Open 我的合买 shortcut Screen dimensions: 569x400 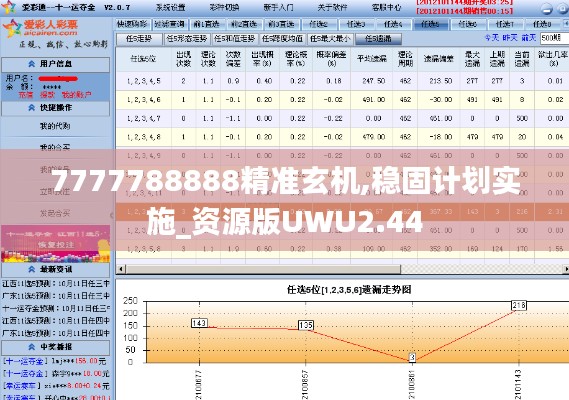[54, 147]
